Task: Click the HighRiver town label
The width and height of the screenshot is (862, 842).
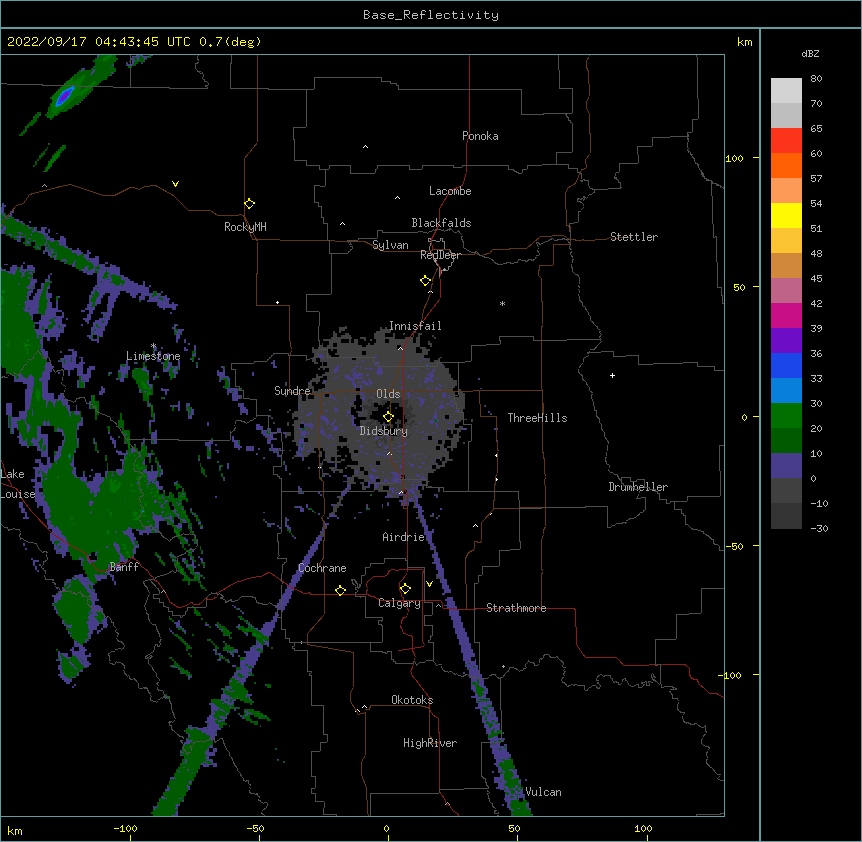Action: coord(430,743)
